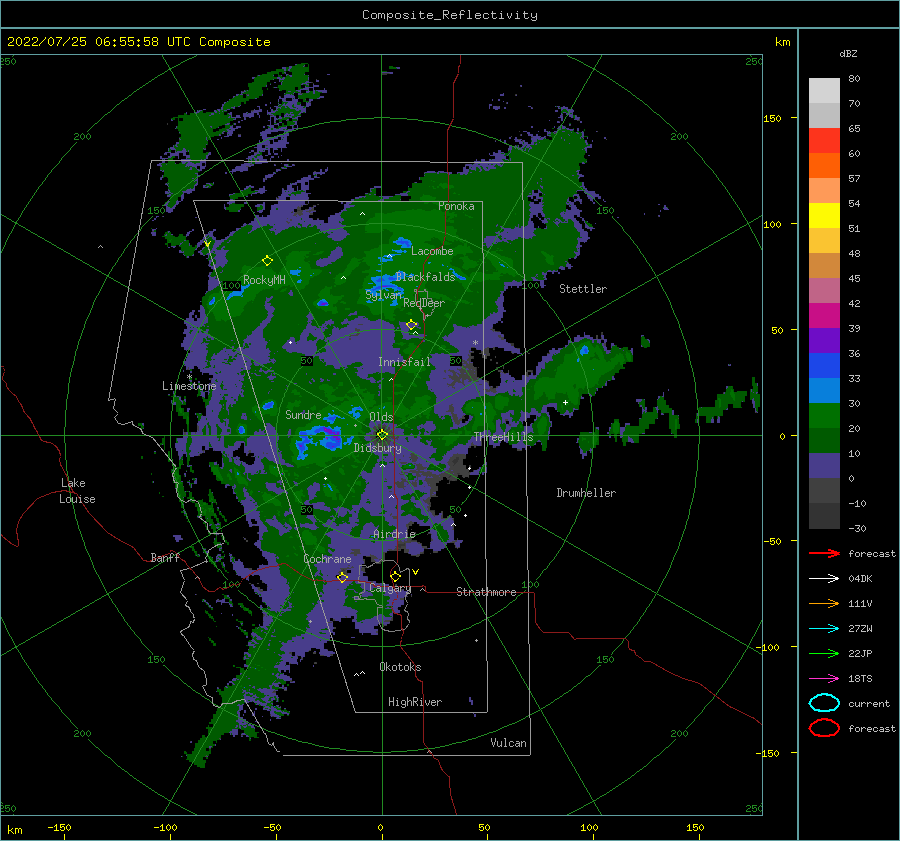Viewport: 900px width, 841px height.
Task: Select the Vulcan map label
Action: coord(509,743)
